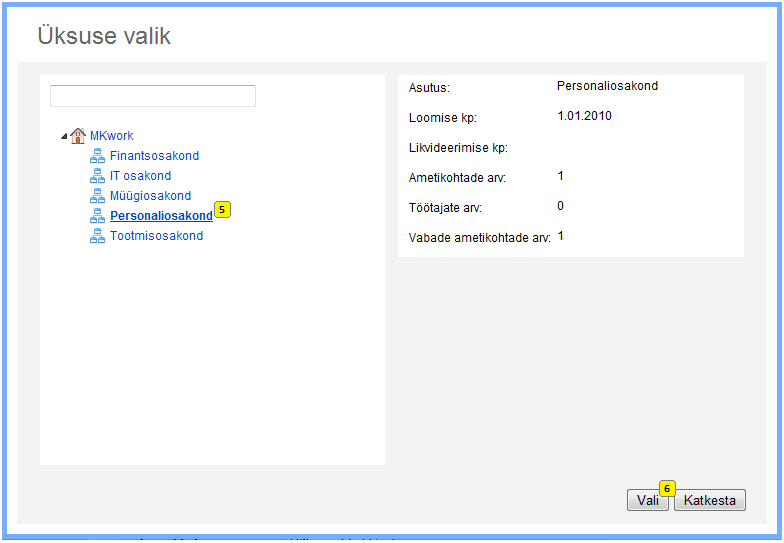This screenshot has height=543, width=784.
Task: Click the search field above the tree
Action: [x=153, y=96]
